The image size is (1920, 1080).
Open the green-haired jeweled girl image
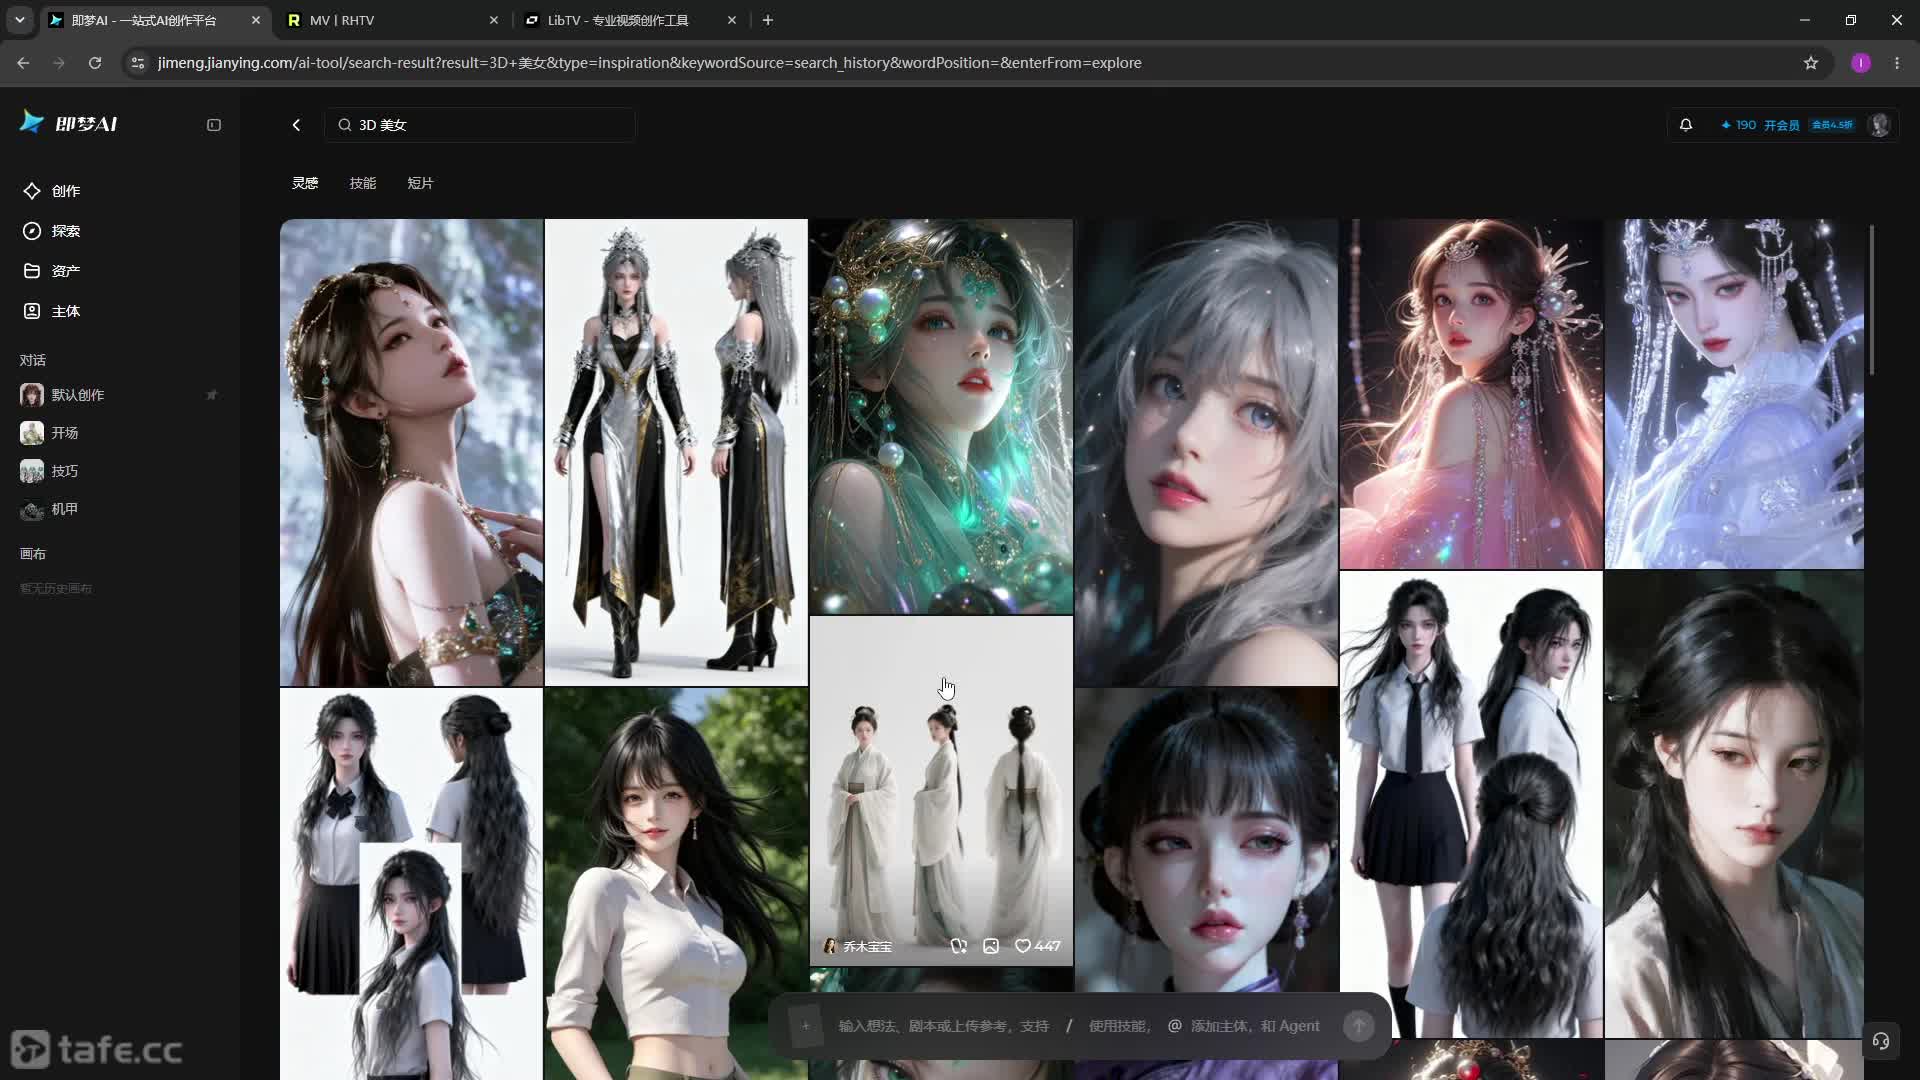click(941, 416)
